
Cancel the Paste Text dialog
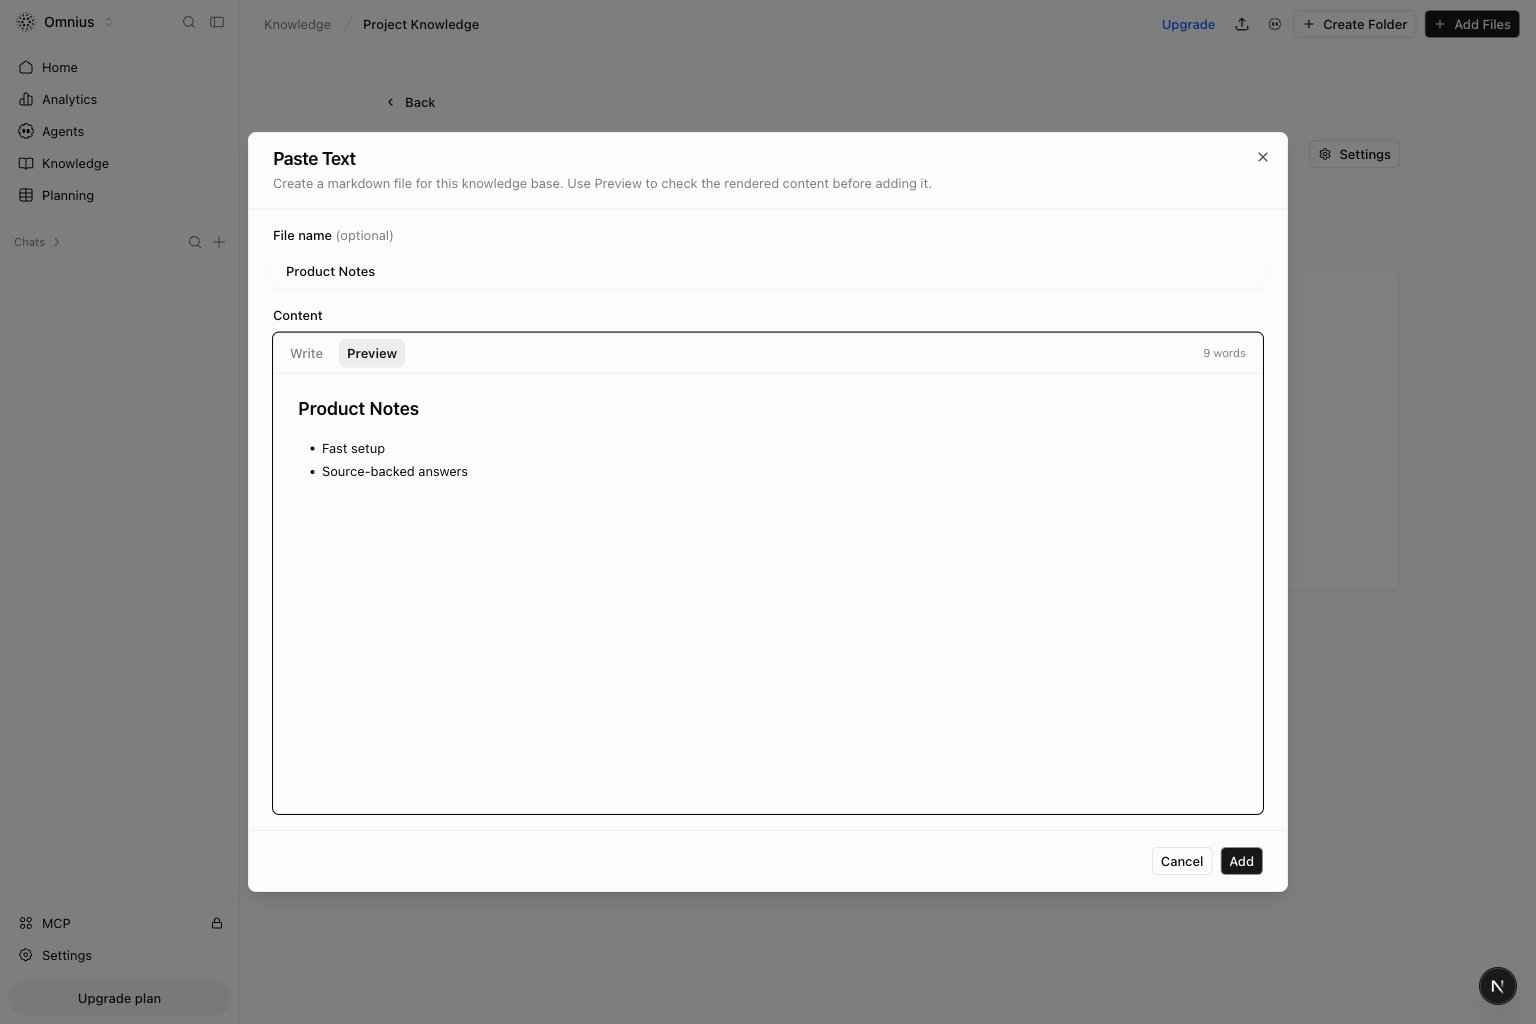[1182, 861]
